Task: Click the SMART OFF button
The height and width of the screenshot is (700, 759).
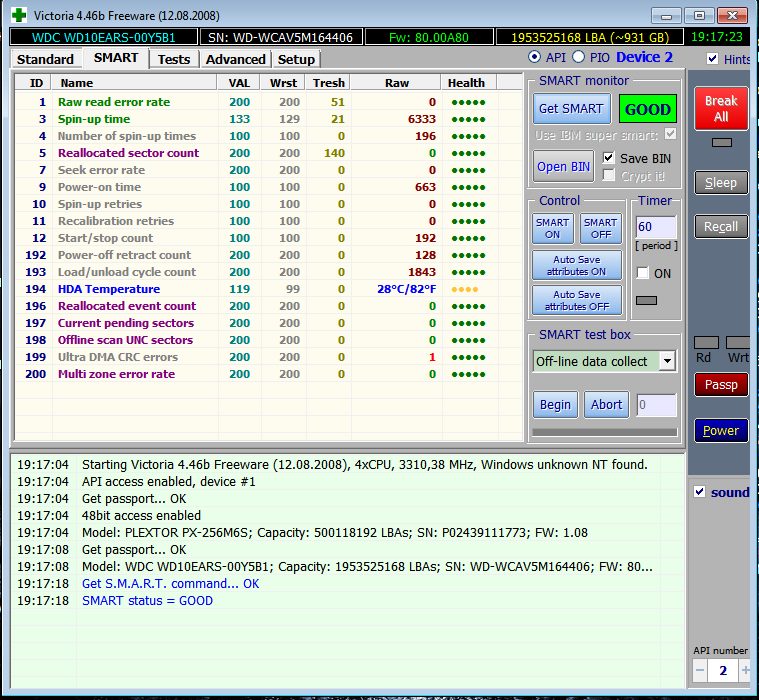Action: coord(601,228)
